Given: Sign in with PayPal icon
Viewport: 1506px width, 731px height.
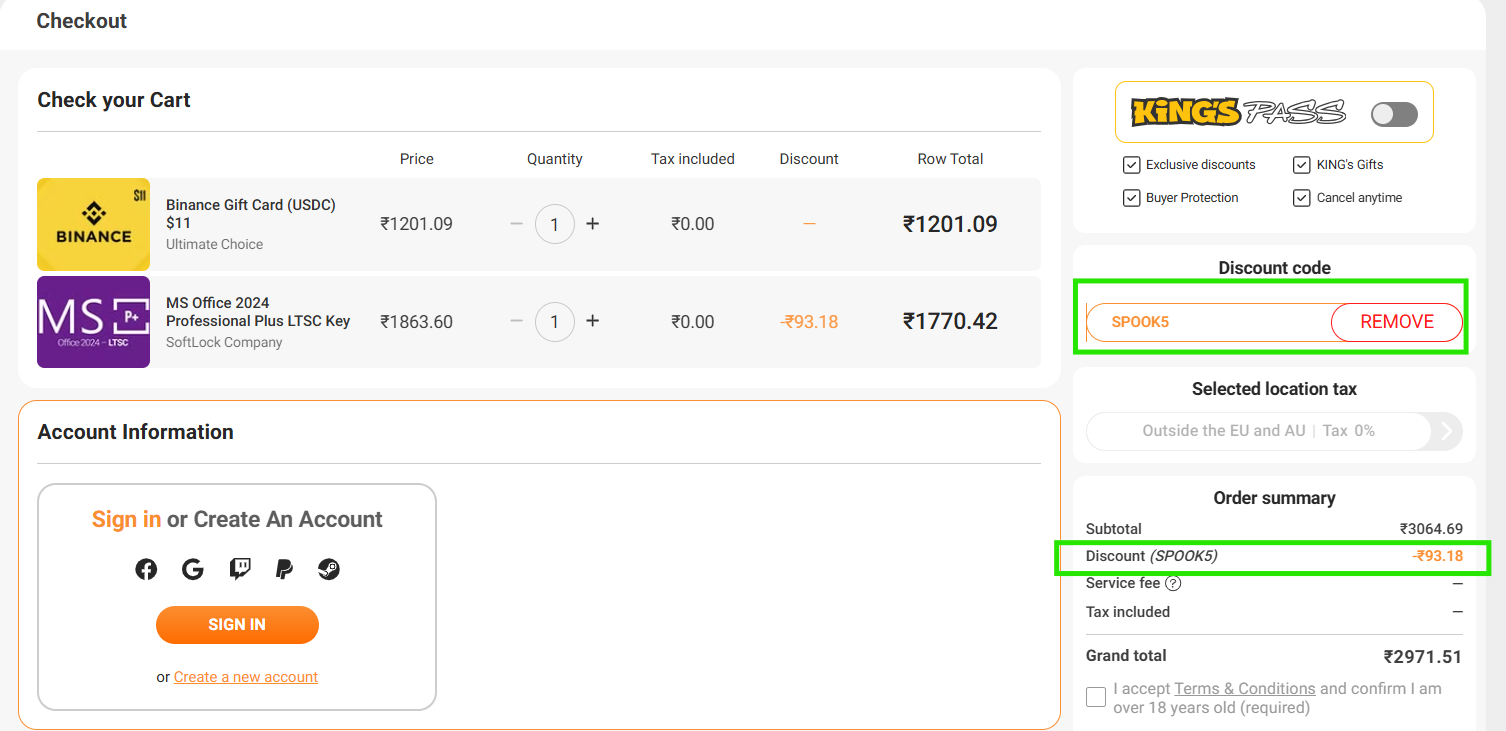Looking at the screenshot, I should pos(284,569).
